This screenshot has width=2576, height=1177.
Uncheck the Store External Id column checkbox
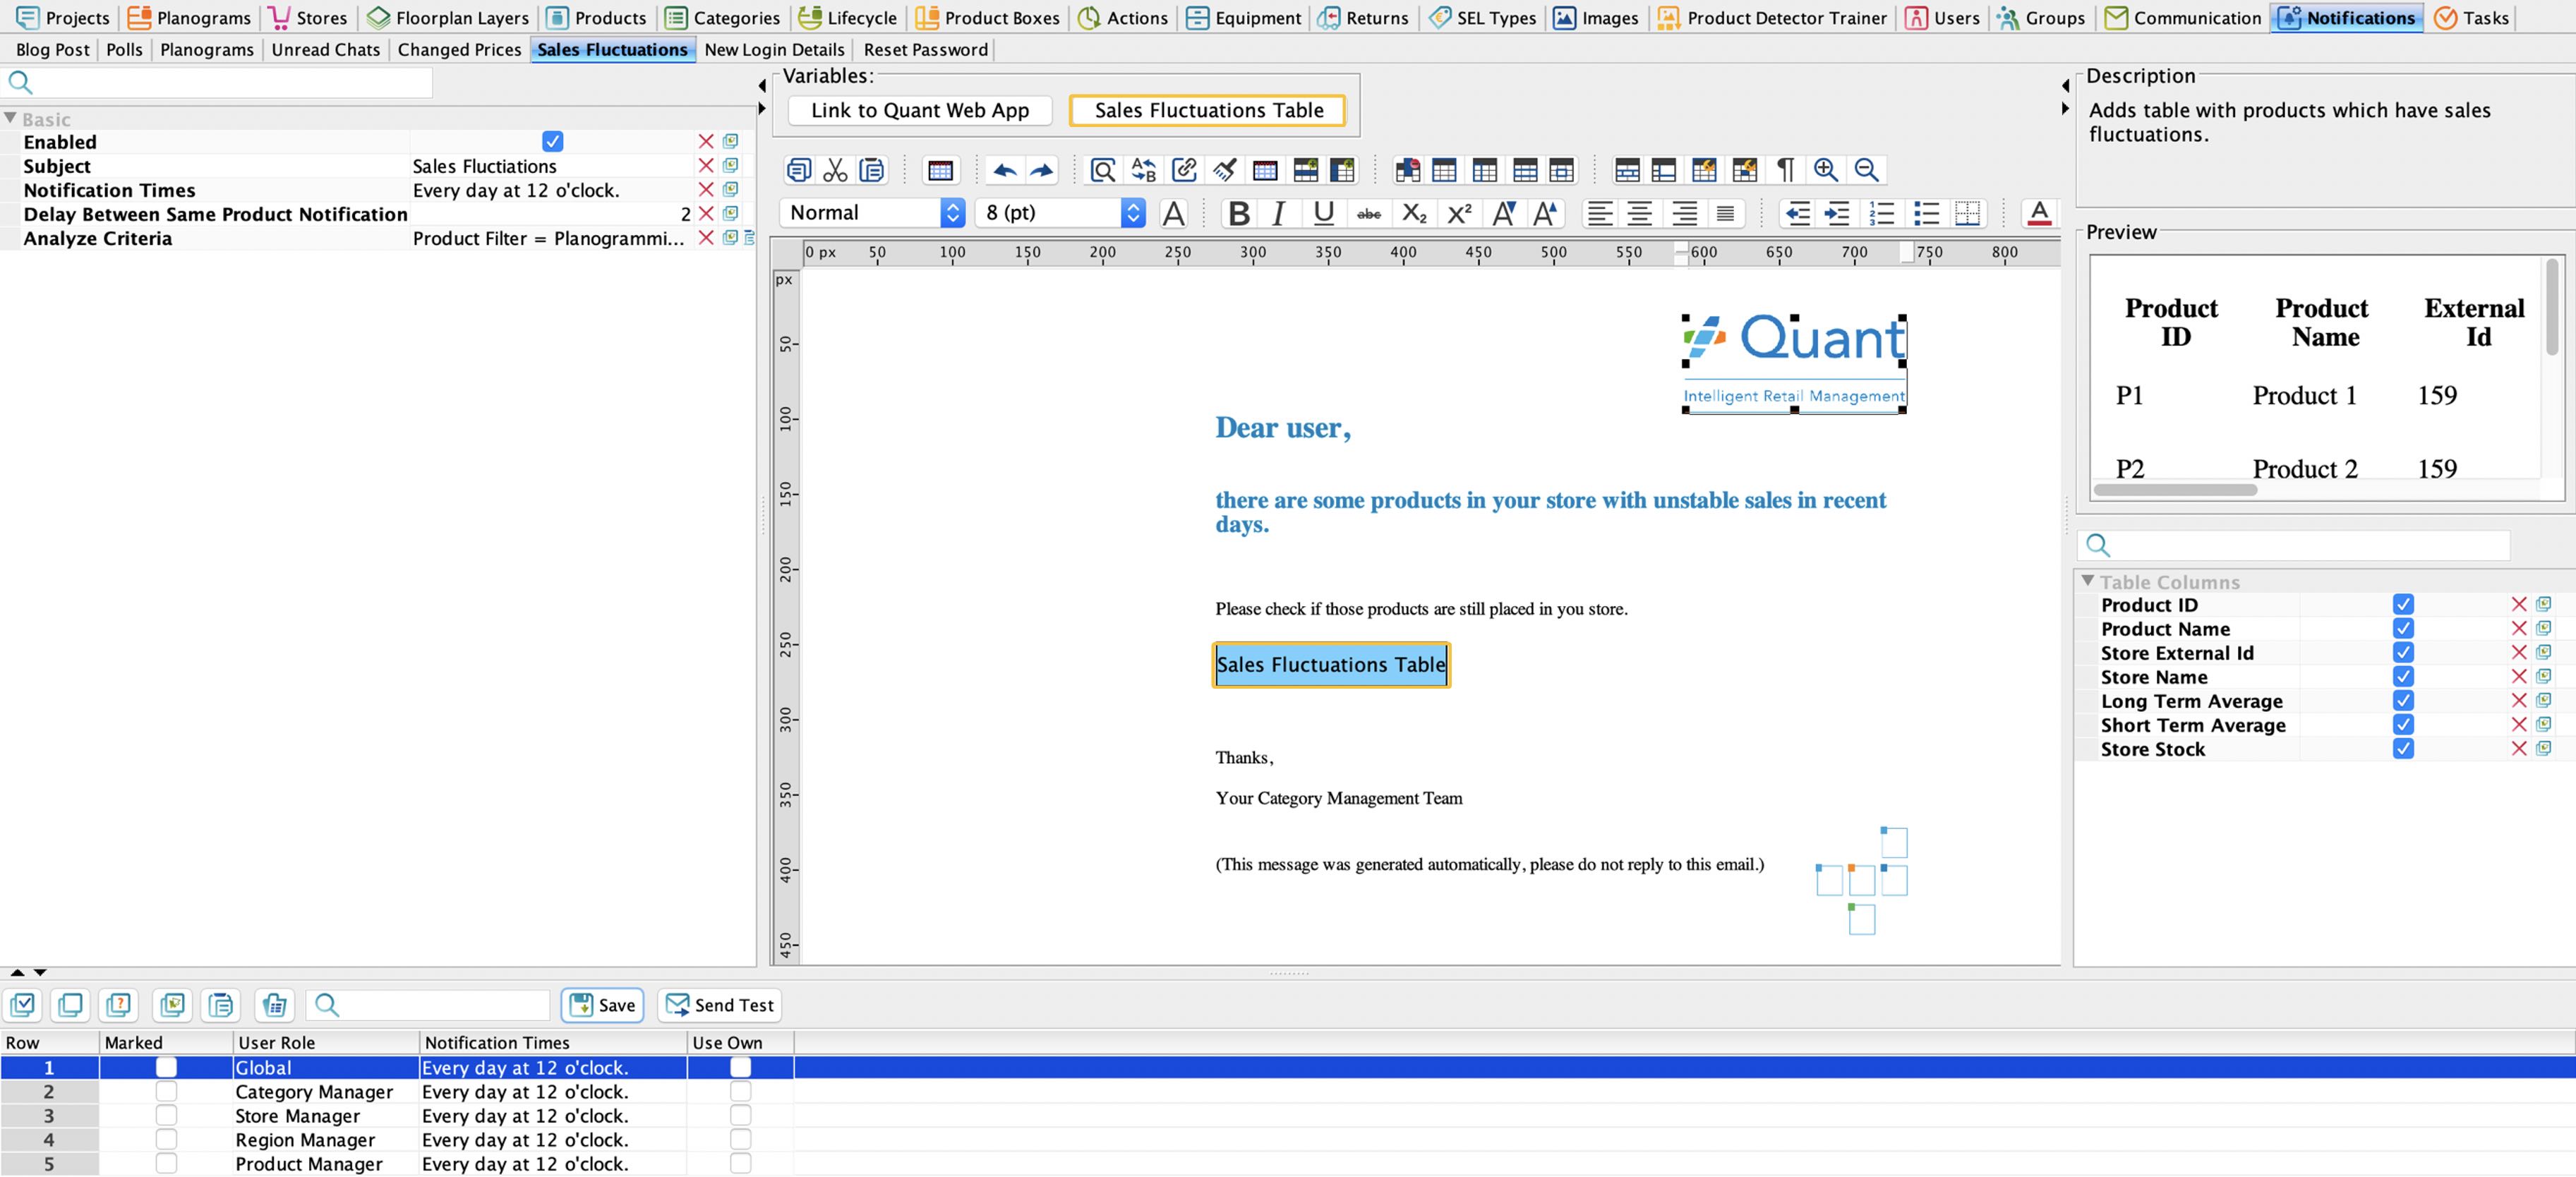[x=2403, y=653]
